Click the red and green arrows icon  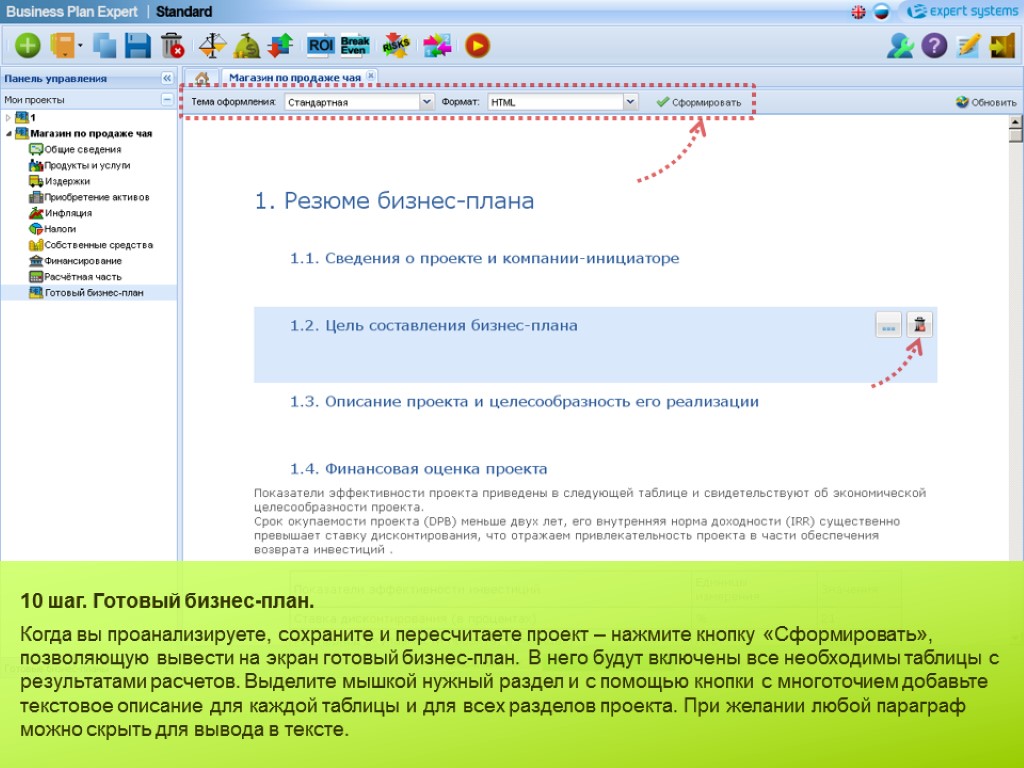coord(281,46)
